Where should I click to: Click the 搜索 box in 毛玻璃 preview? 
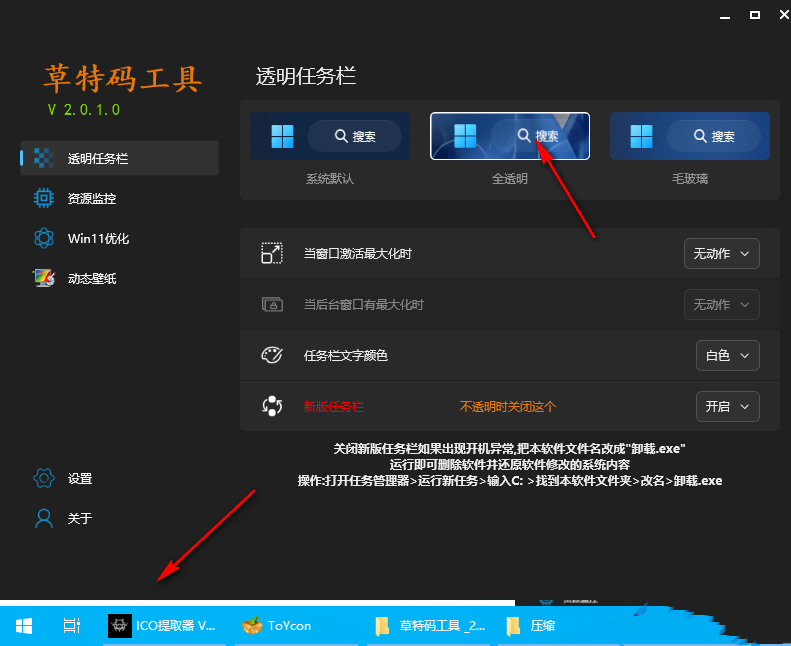714,136
